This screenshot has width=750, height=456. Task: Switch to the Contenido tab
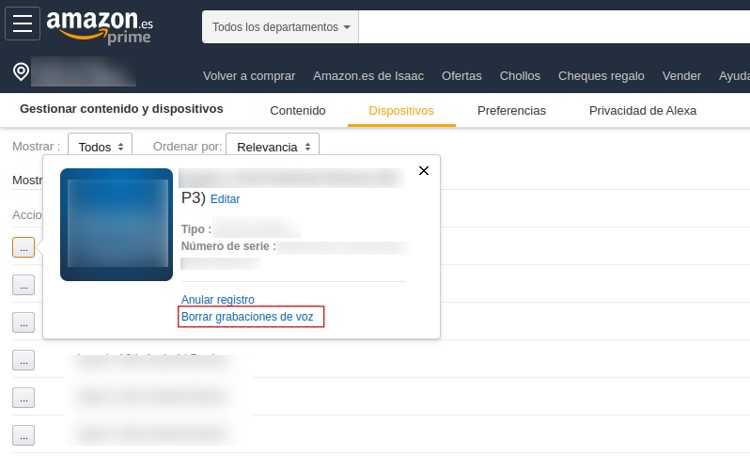(298, 111)
